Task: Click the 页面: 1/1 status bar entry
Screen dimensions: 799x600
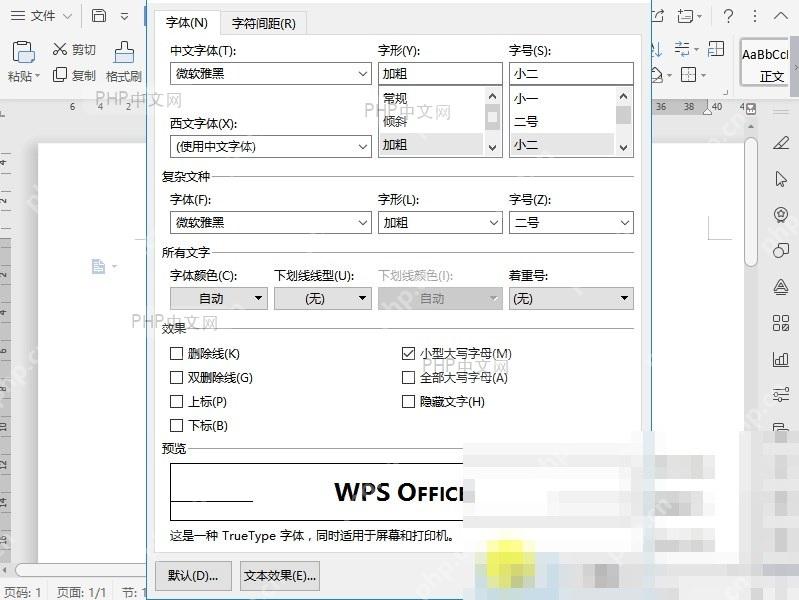Action: pos(82,592)
